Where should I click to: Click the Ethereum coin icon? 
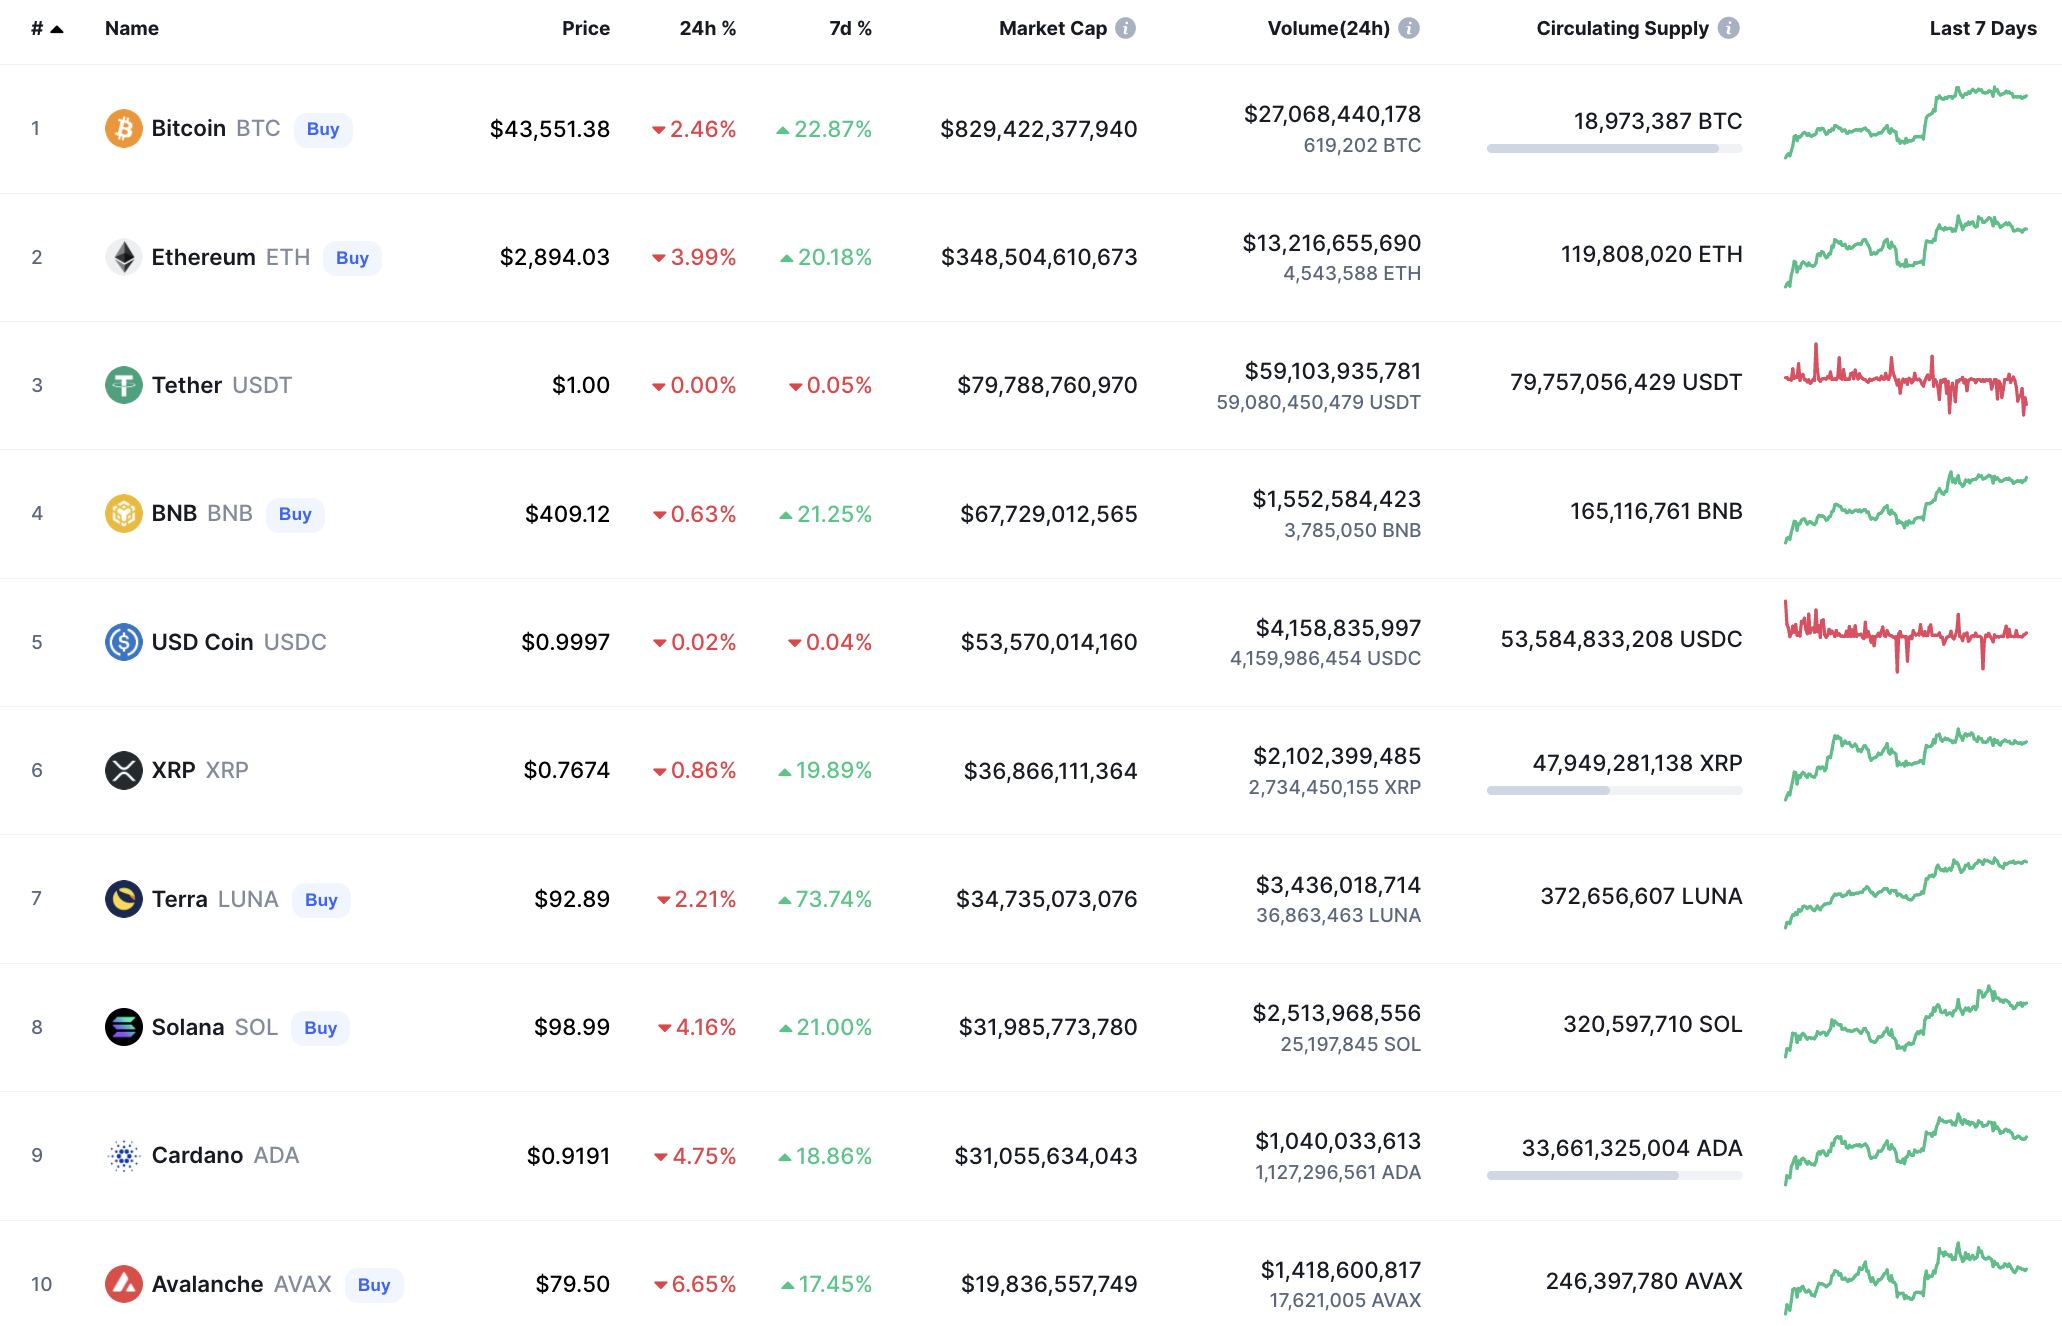coord(122,257)
